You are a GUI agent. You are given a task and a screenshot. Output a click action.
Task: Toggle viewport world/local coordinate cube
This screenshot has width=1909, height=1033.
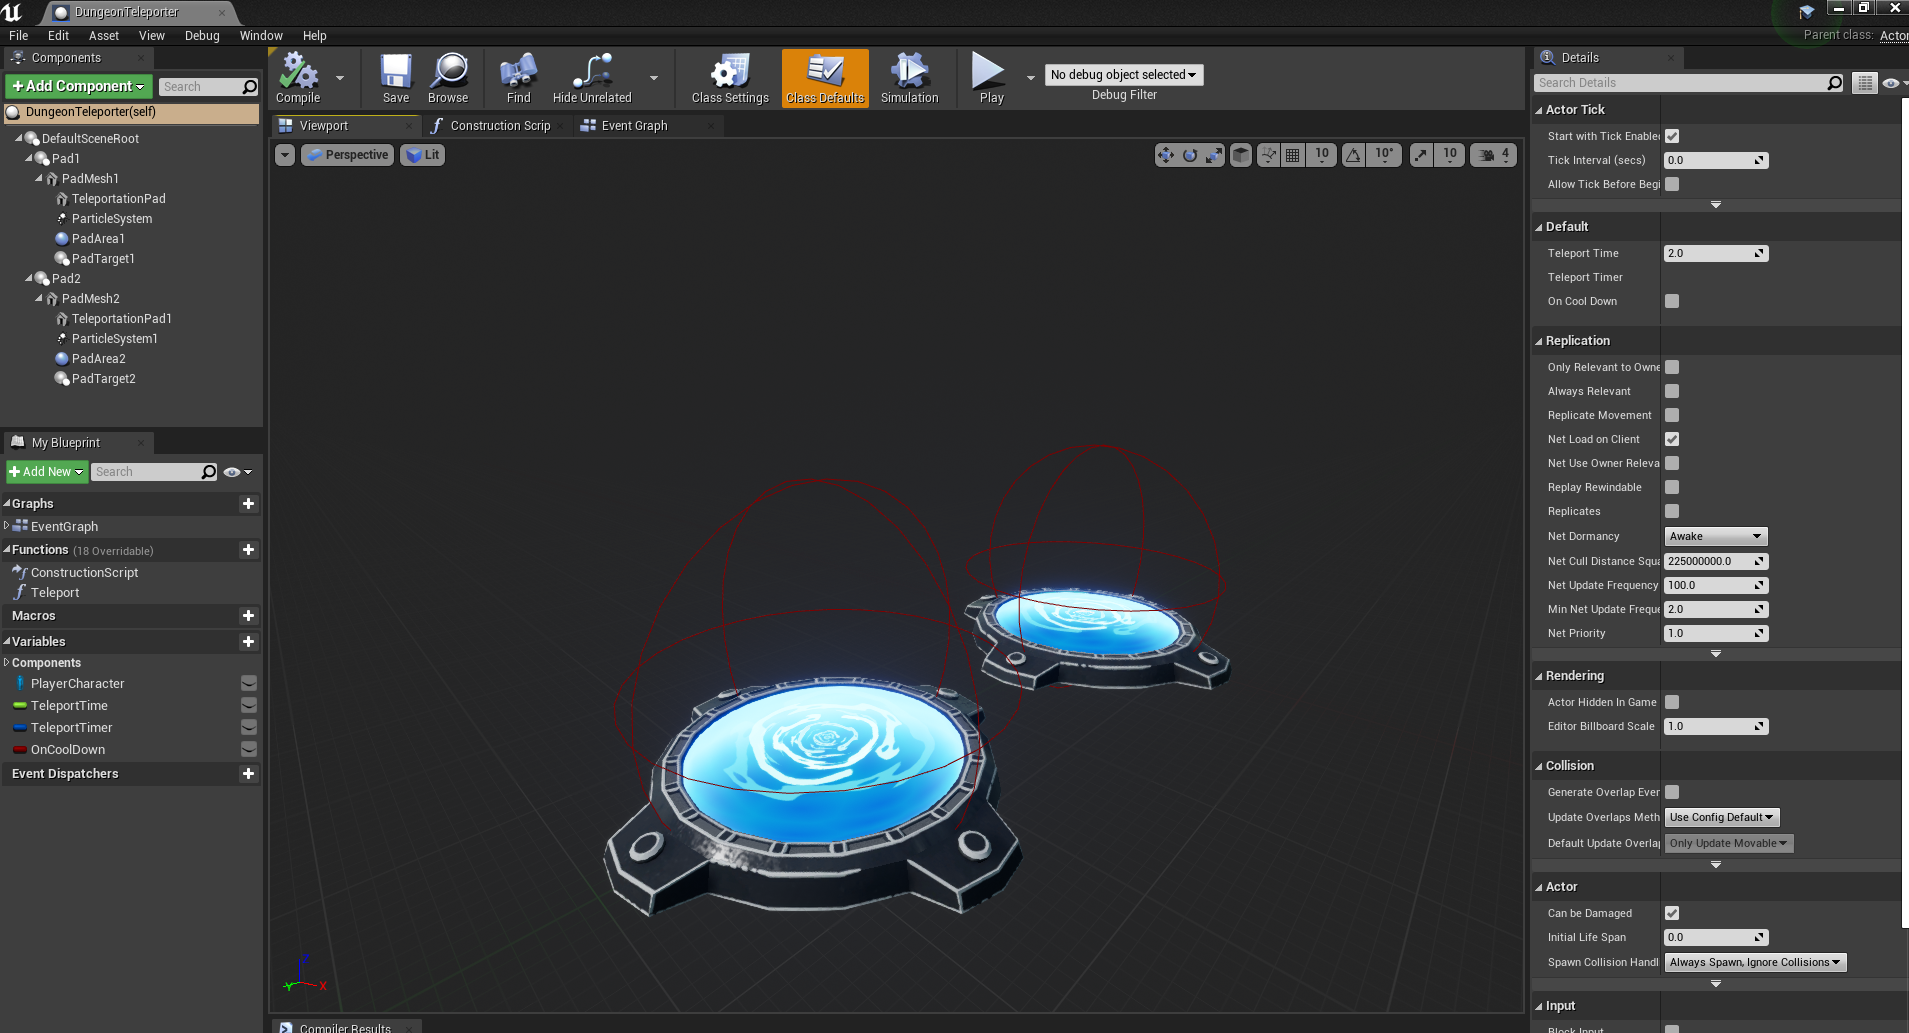[1241, 155]
